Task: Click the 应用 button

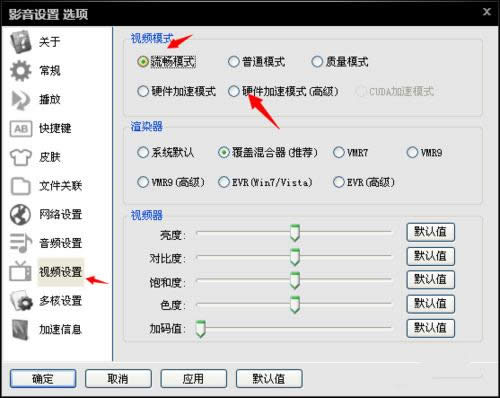Action: [193, 379]
